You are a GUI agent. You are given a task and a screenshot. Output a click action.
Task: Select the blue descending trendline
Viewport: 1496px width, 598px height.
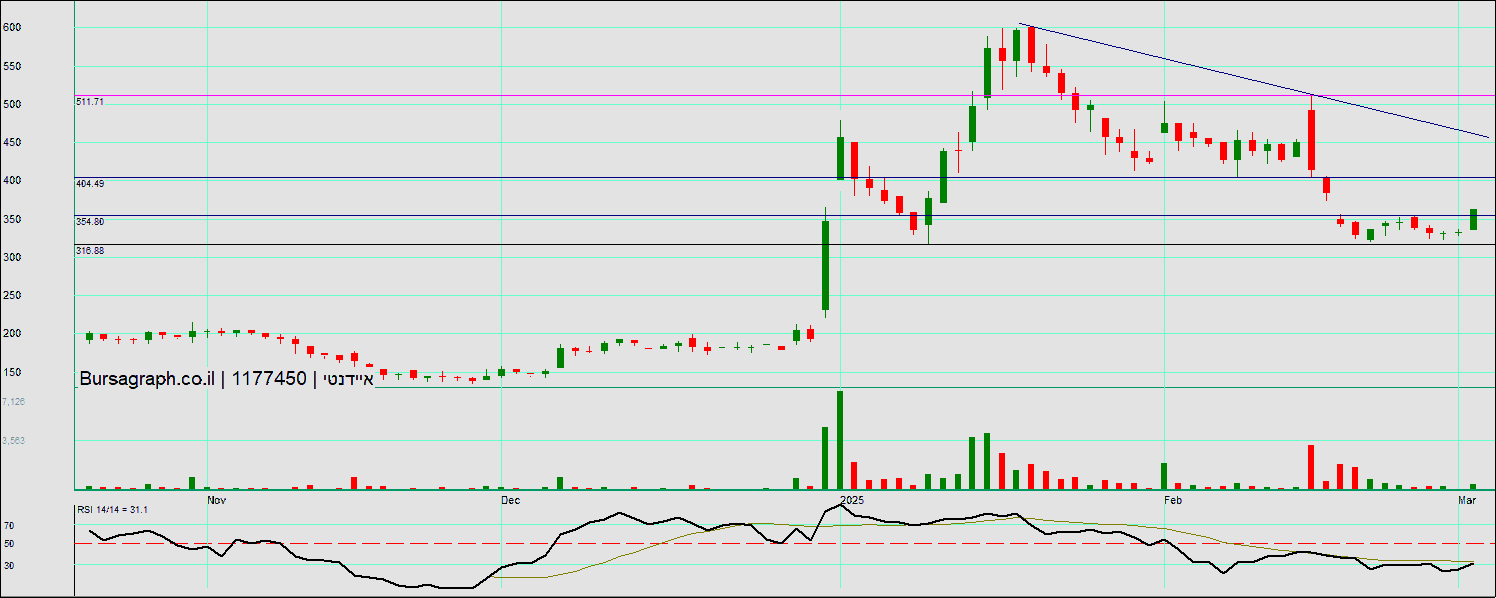coord(1254,80)
